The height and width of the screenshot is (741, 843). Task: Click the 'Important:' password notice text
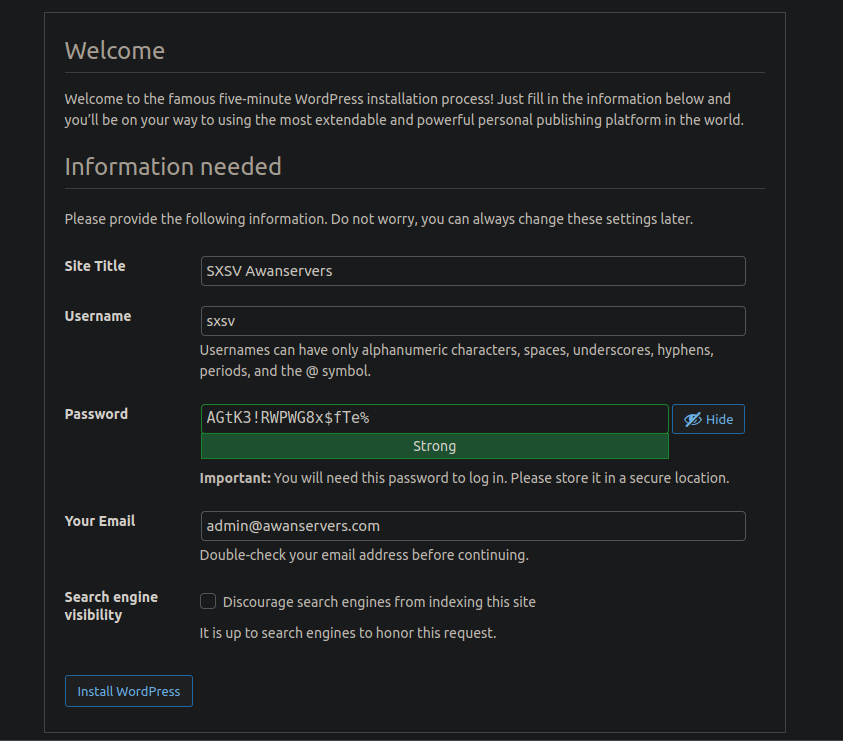[464, 478]
